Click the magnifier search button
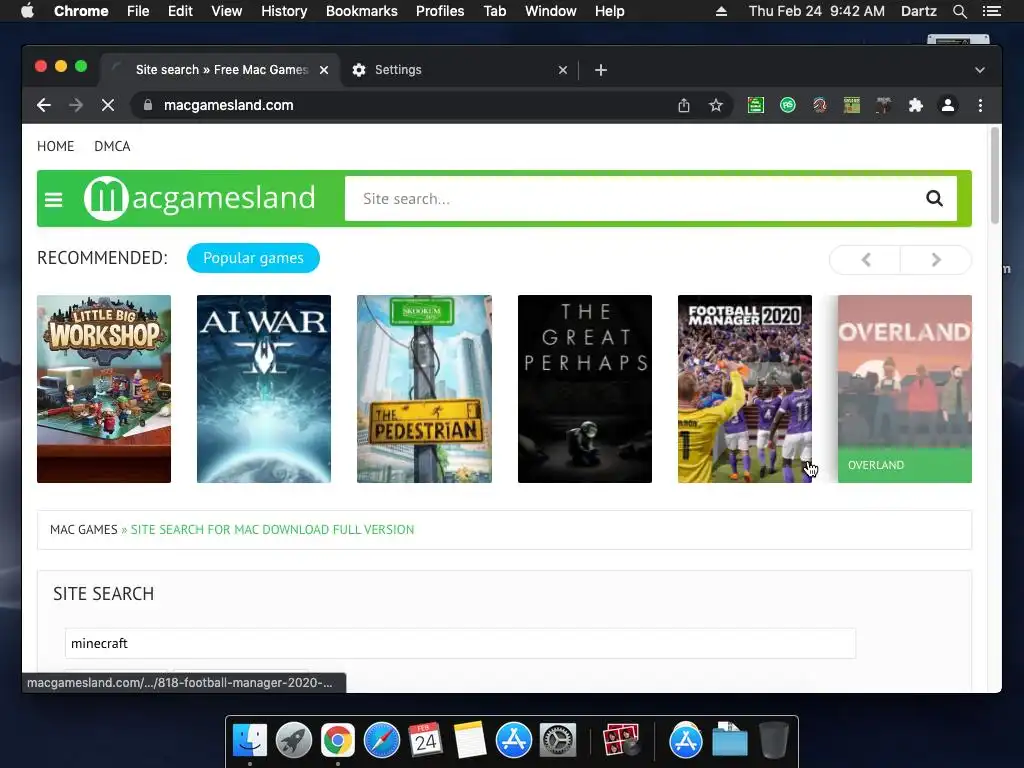 coord(935,199)
